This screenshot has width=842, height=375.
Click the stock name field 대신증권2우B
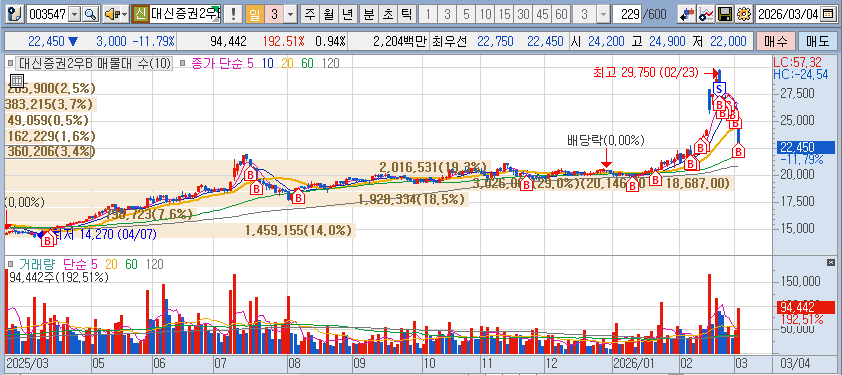[185, 15]
